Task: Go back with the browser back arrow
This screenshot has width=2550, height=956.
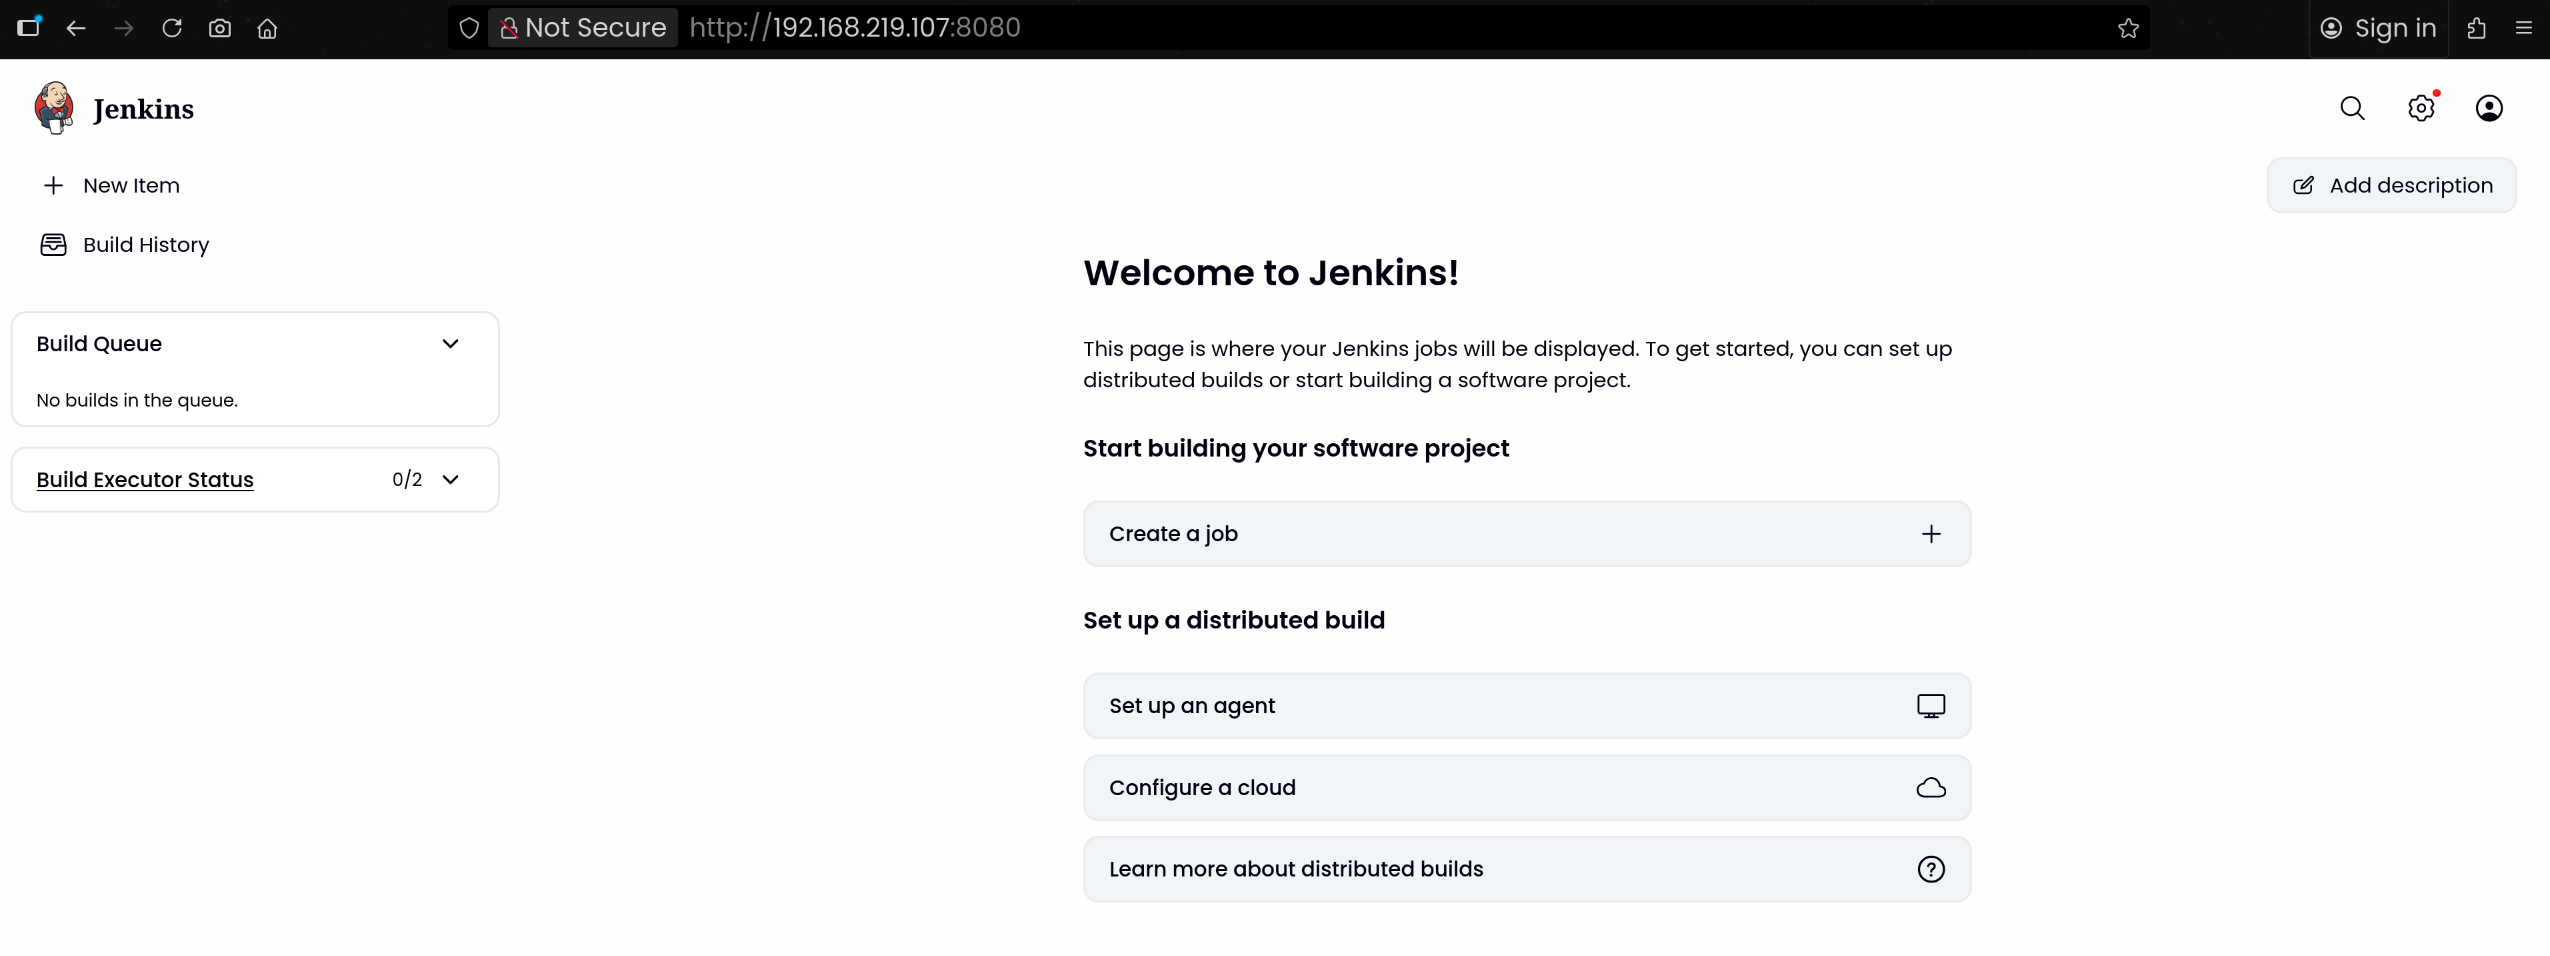Action: click(x=76, y=28)
